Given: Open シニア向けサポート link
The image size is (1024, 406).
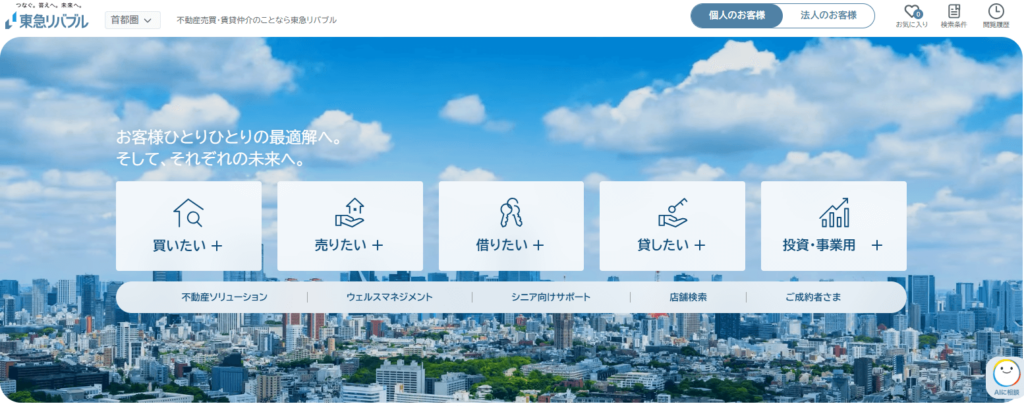Looking at the screenshot, I should (551, 297).
